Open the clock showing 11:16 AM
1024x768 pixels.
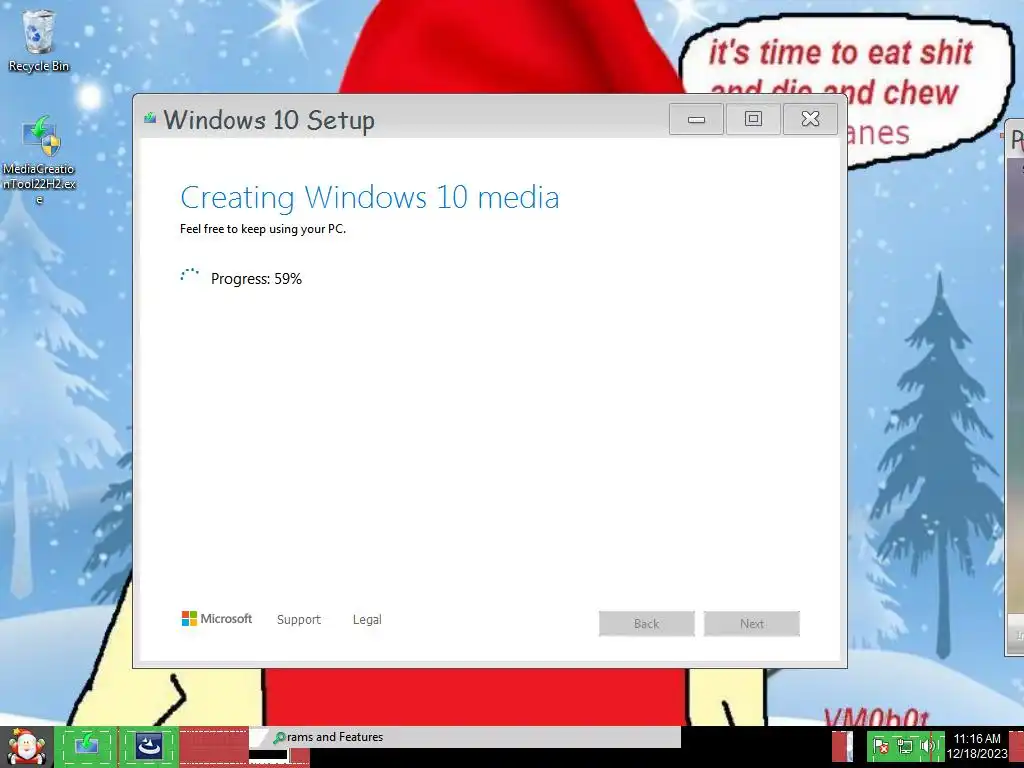click(x=977, y=746)
